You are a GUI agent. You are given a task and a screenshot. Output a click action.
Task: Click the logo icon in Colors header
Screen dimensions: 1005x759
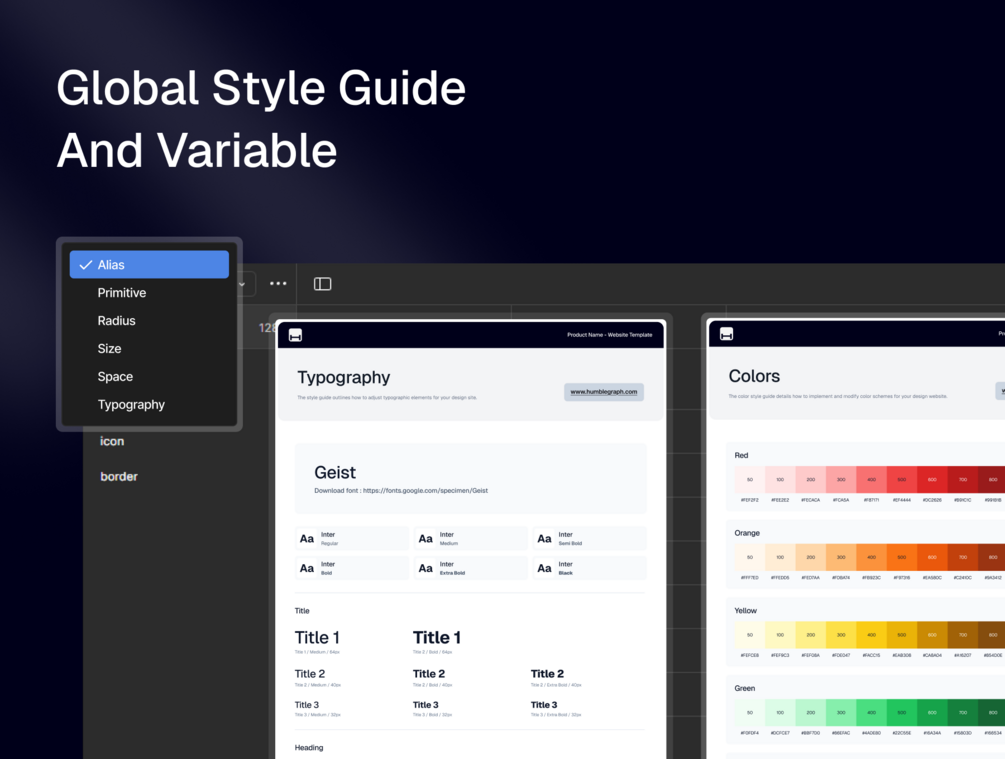726,334
